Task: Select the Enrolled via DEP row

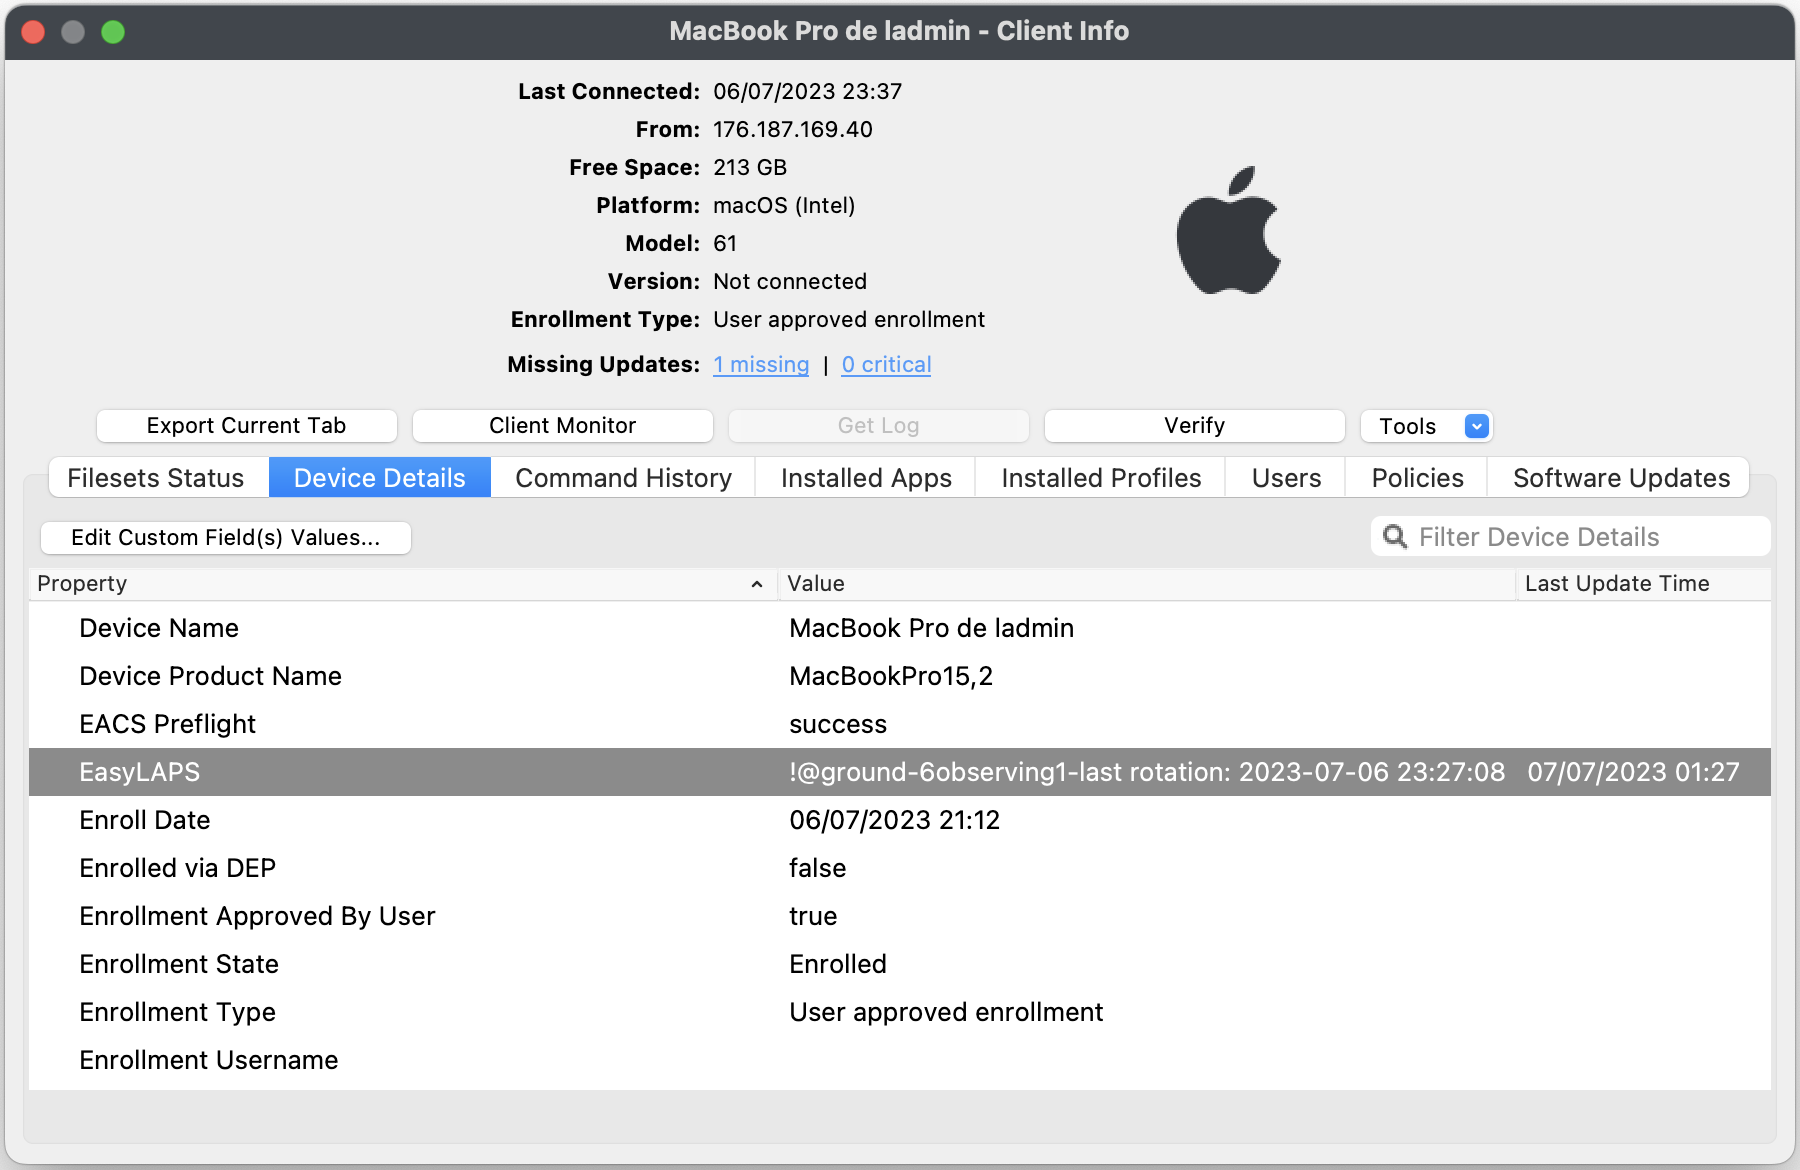Action: [900, 868]
